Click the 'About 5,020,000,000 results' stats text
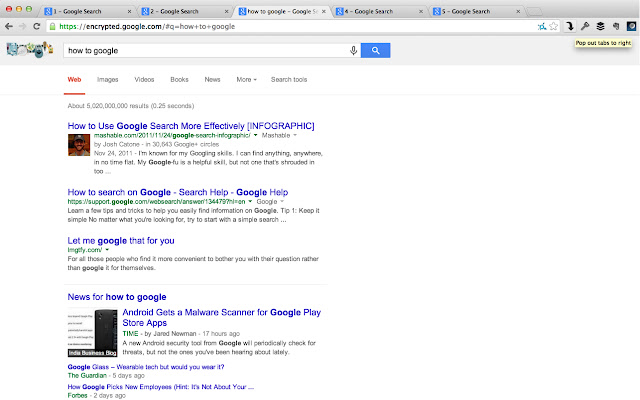The image size is (640, 400). [131, 106]
